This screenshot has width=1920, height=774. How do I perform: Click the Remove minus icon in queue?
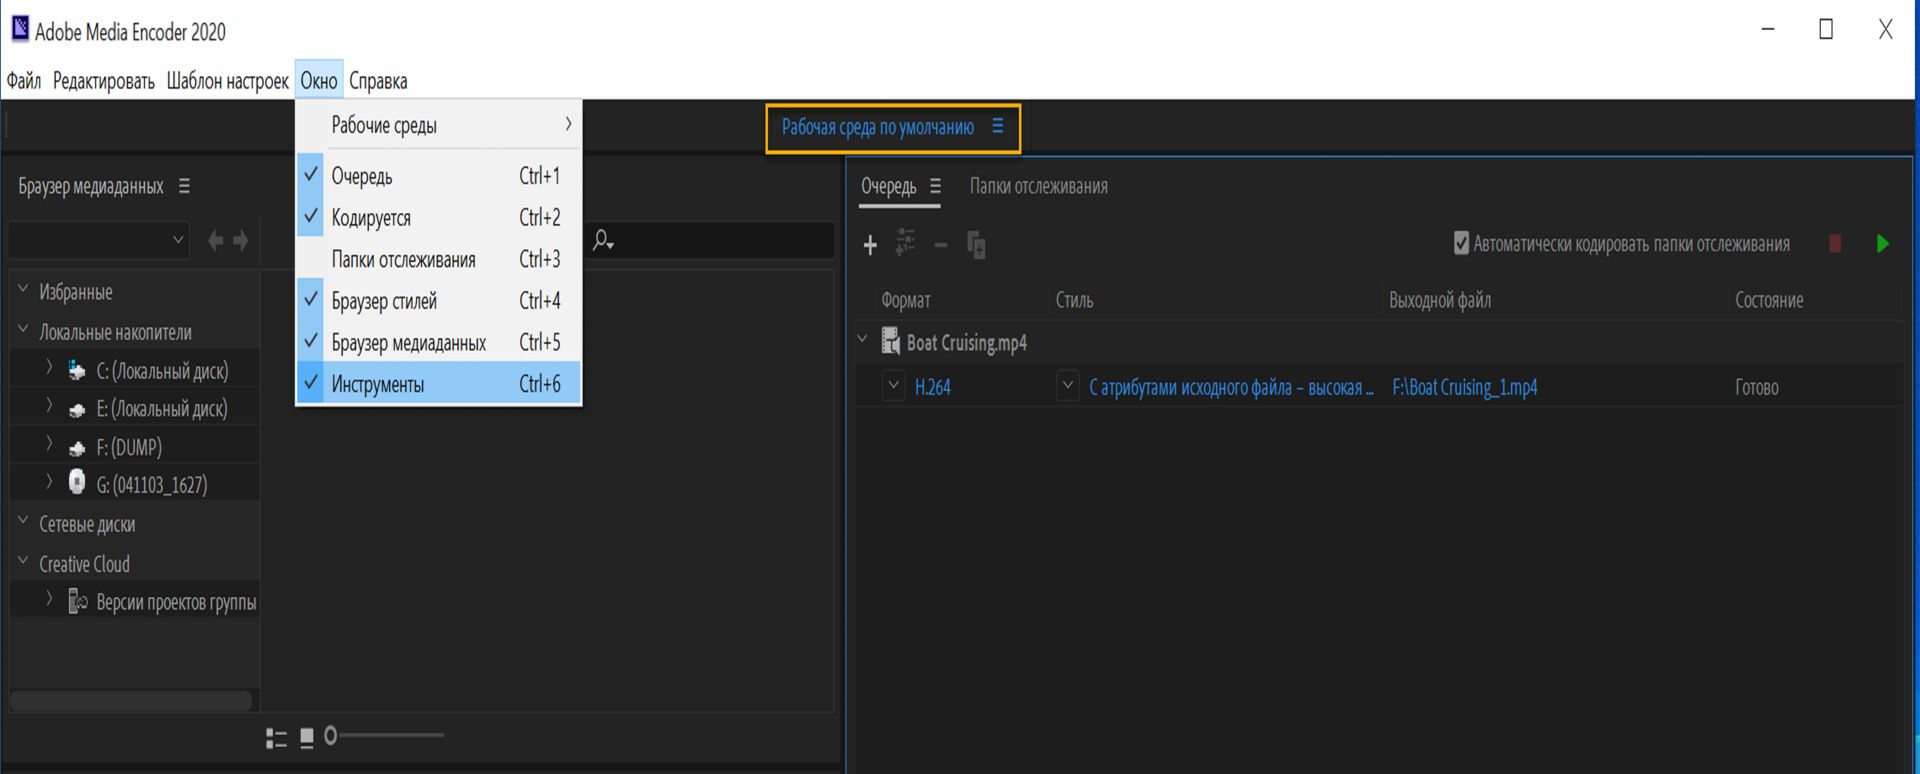pyautogui.click(x=941, y=245)
